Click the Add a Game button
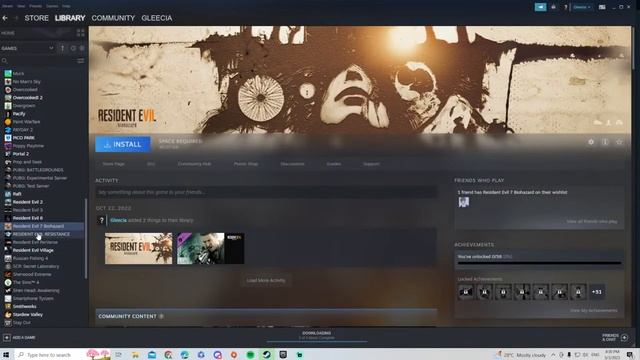 coord(19,338)
